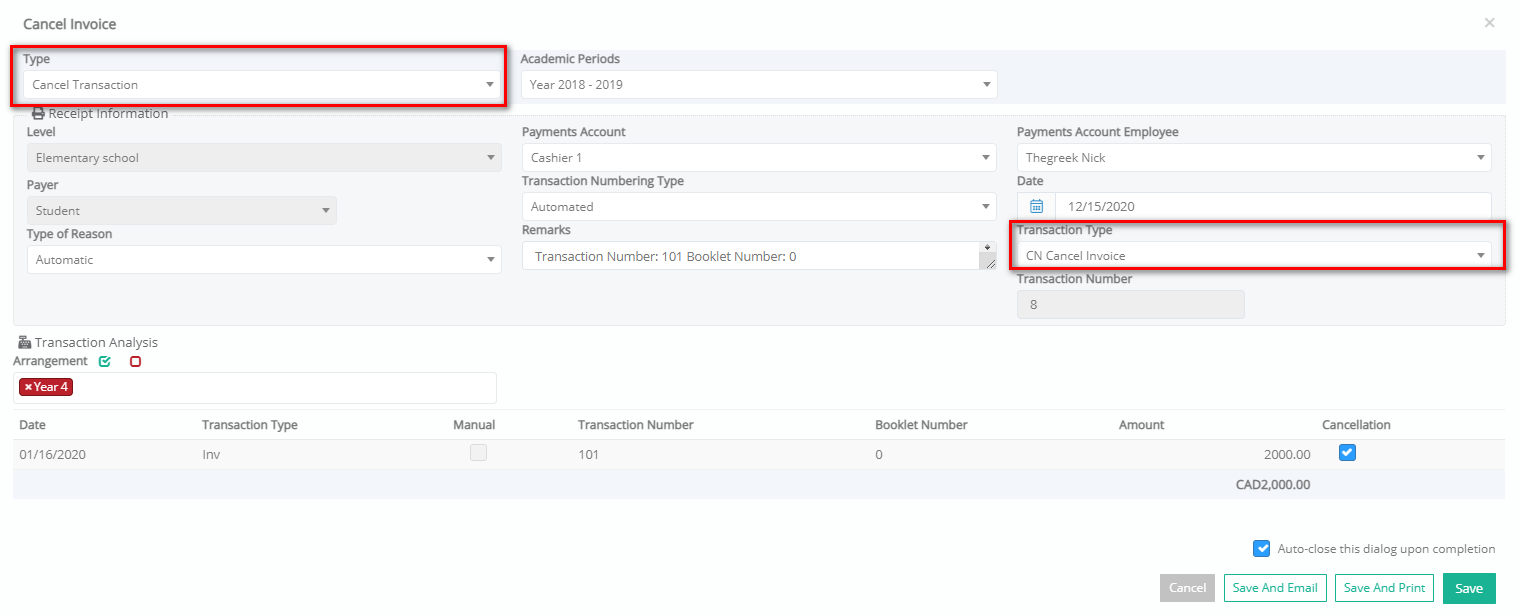Click the Date field 12/15/2020
Viewport: 1520px width, 616px height.
(1273, 207)
